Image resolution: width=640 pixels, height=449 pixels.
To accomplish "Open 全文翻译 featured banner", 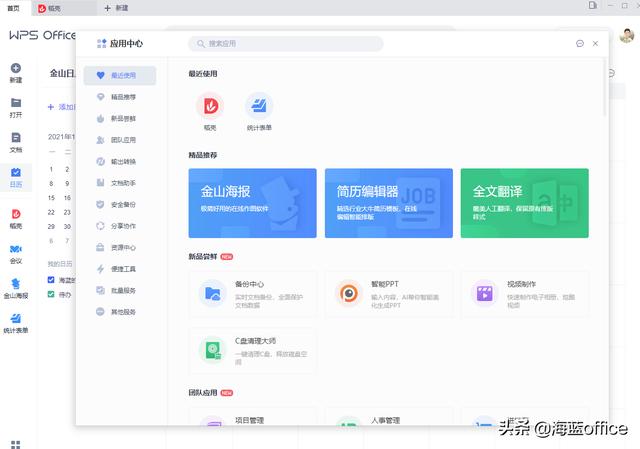I will click(x=524, y=203).
